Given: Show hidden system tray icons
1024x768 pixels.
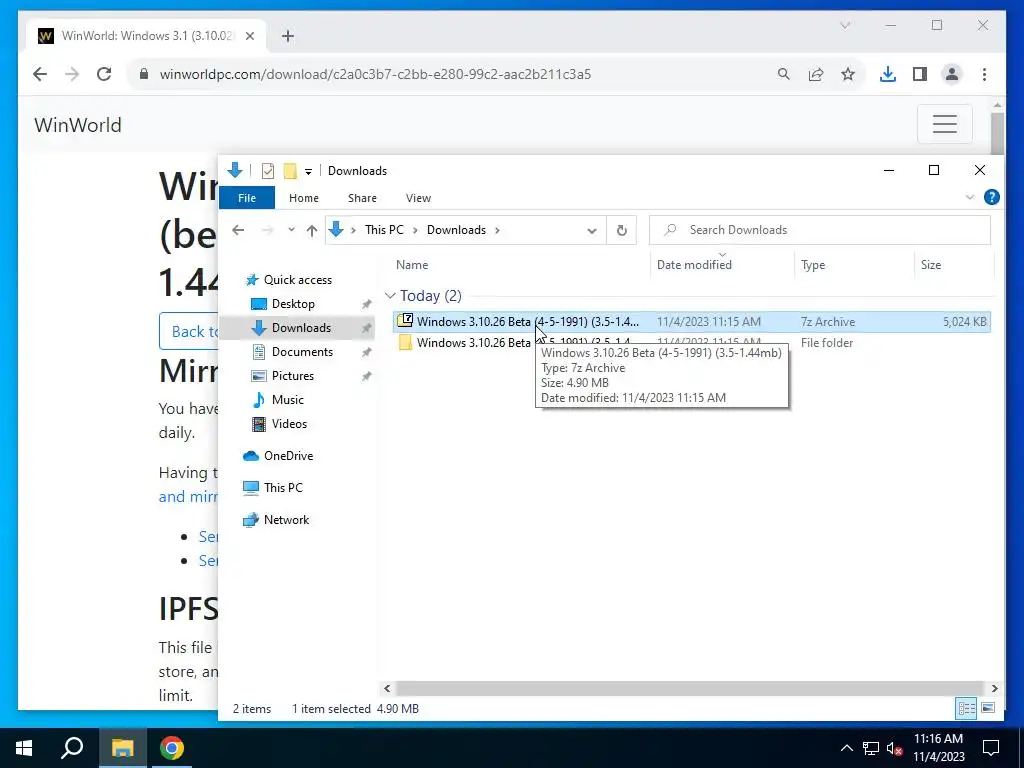Looking at the screenshot, I should pos(846,748).
